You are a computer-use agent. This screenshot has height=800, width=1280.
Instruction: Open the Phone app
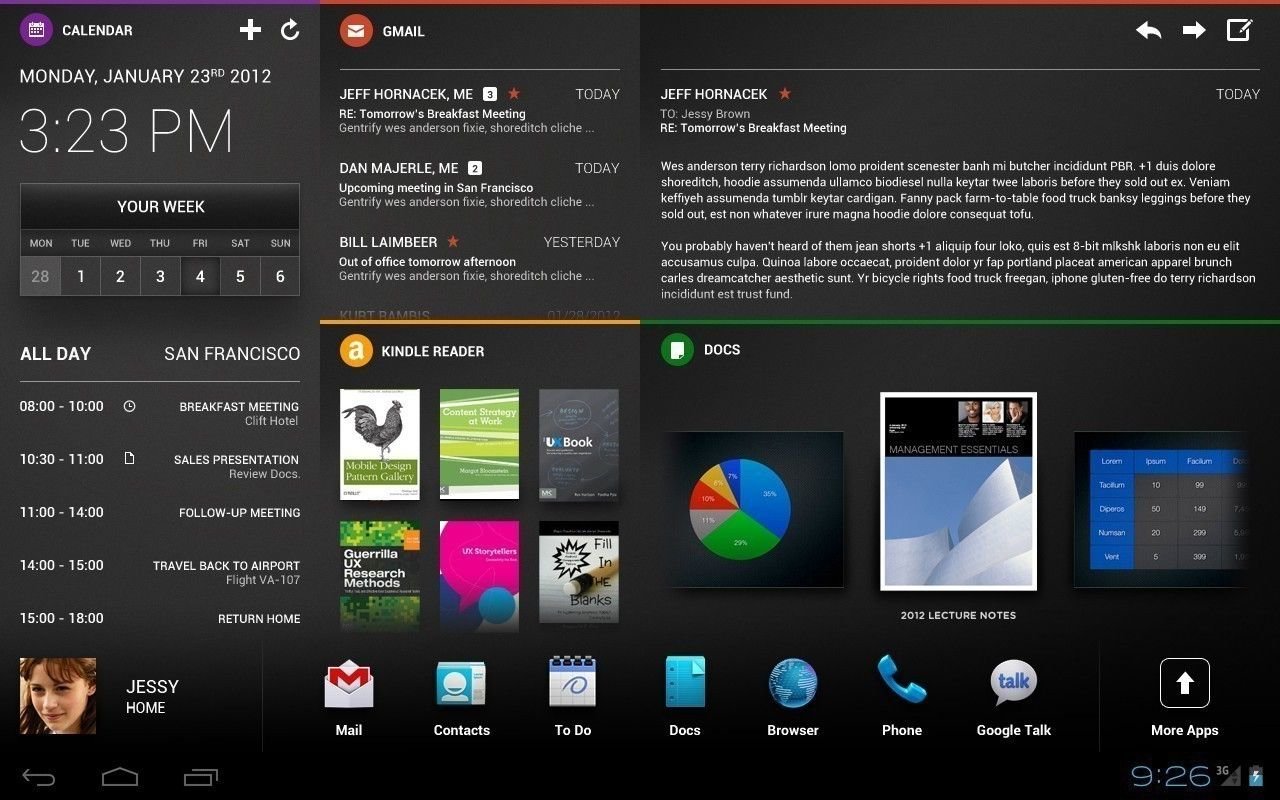tap(902, 698)
